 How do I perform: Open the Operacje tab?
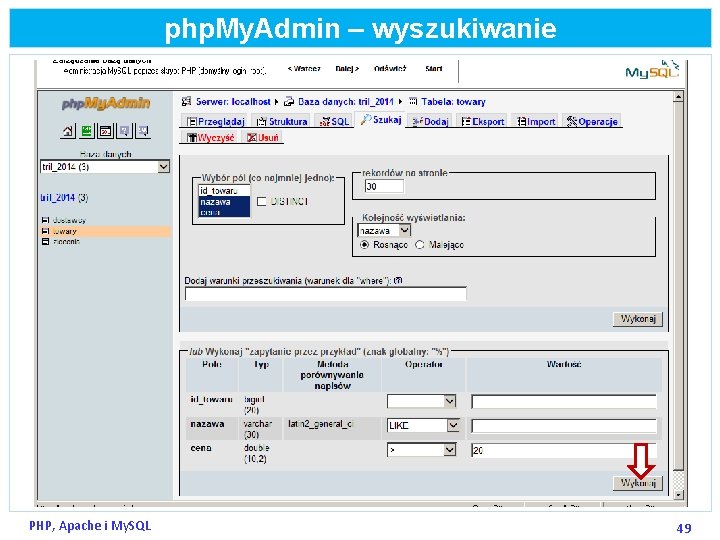coord(592,122)
